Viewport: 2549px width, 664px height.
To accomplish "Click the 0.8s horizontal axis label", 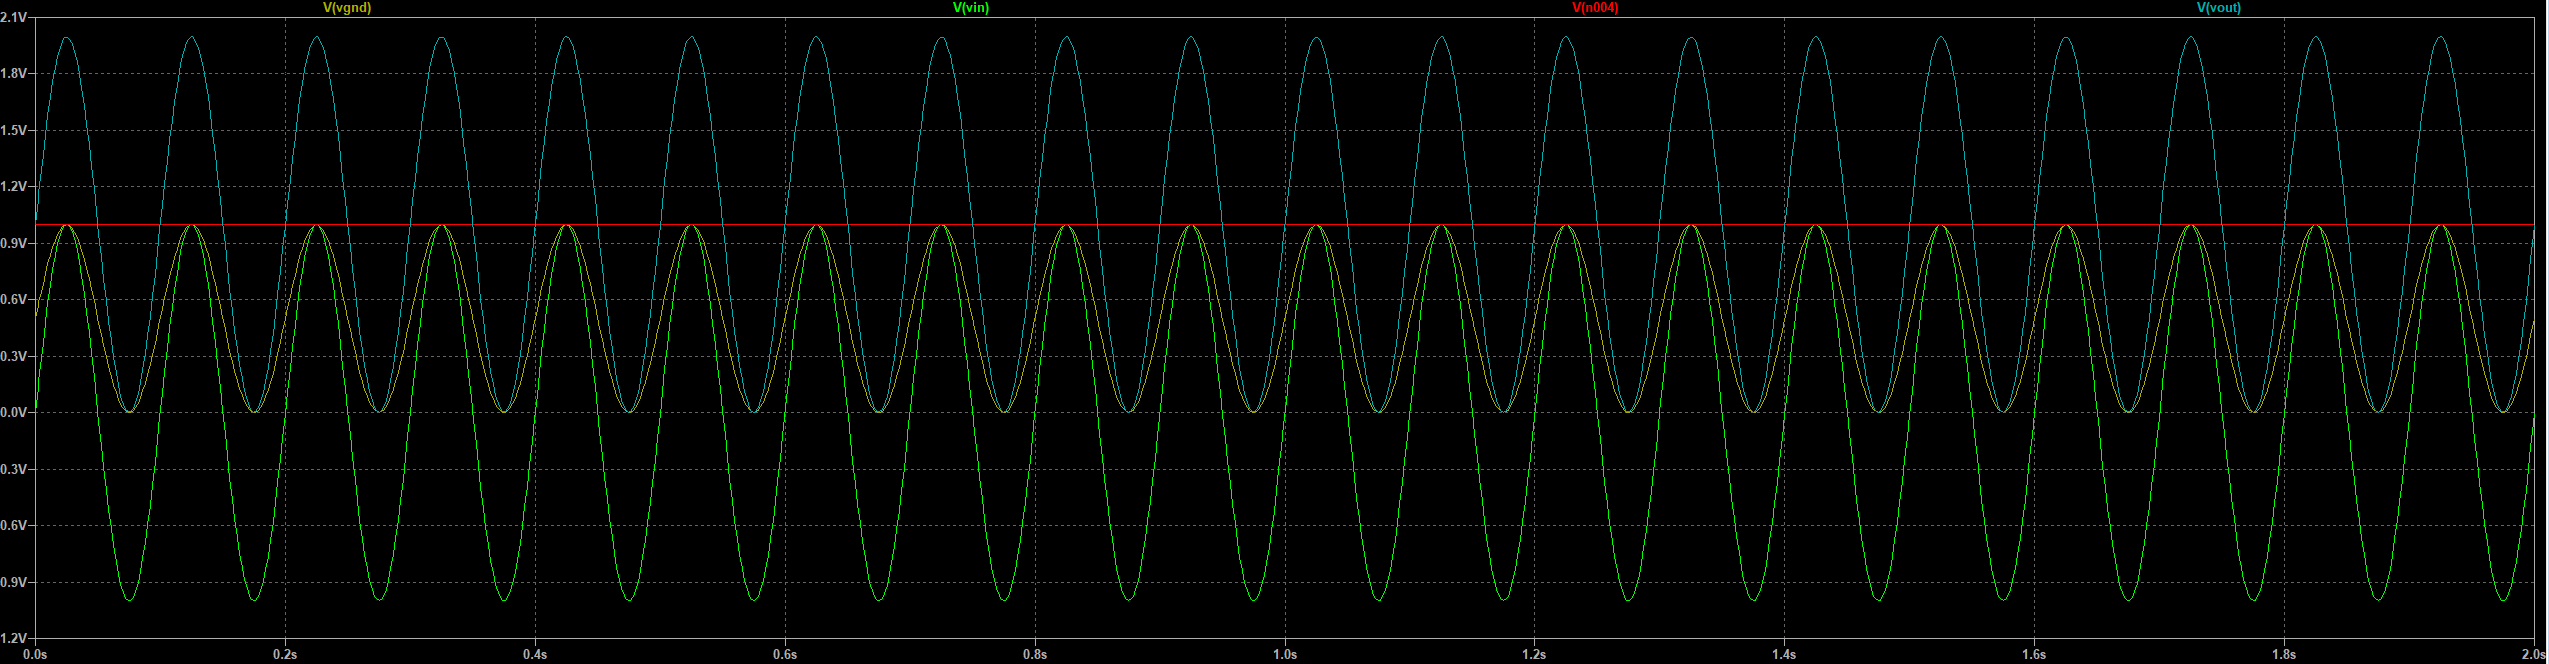I will click(1035, 655).
